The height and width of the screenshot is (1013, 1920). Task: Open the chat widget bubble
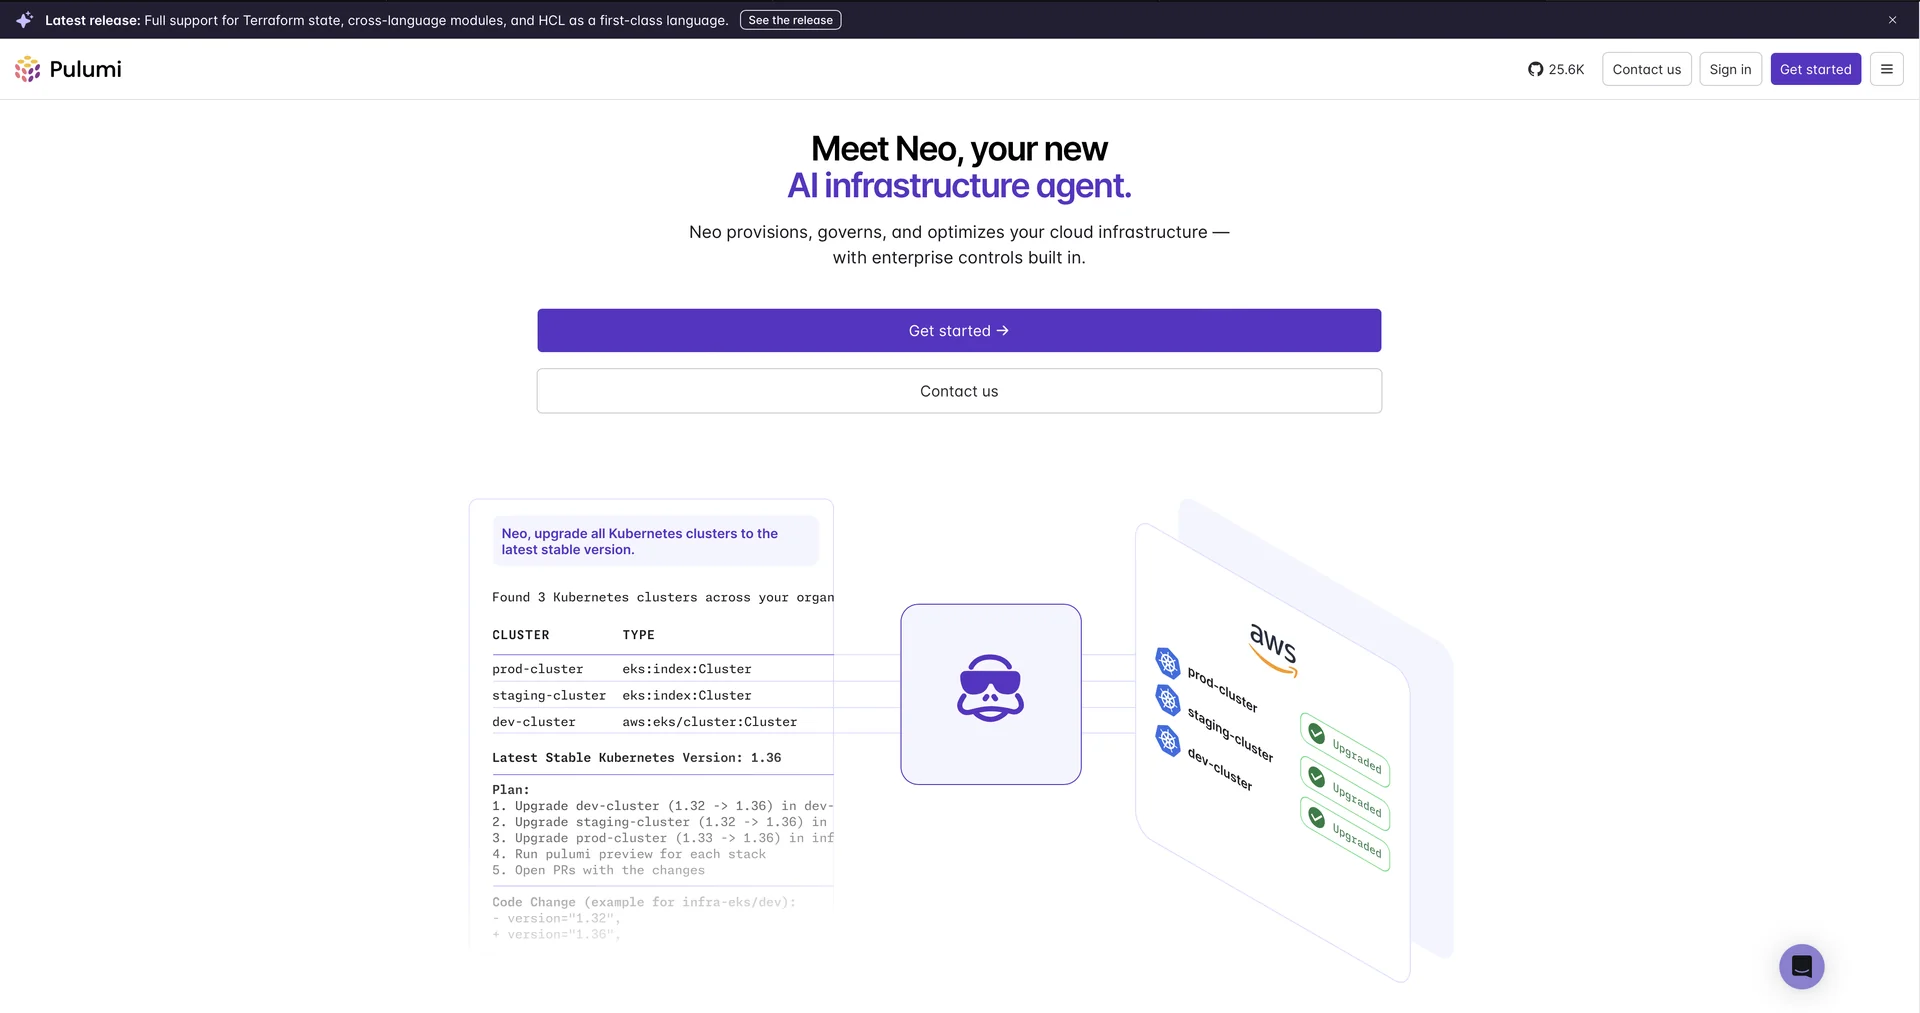click(x=1801, y=966)
